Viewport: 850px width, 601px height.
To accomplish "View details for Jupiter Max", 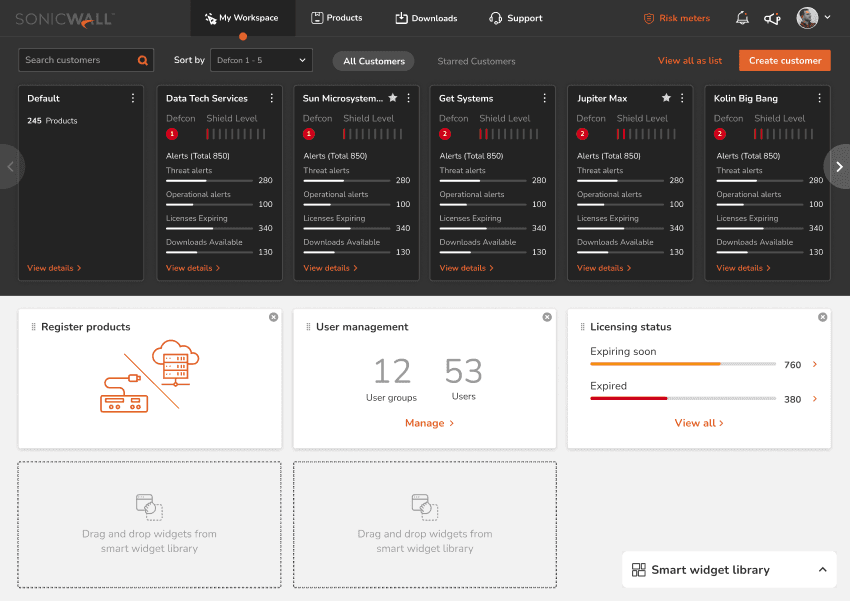I will coord(604,268).
